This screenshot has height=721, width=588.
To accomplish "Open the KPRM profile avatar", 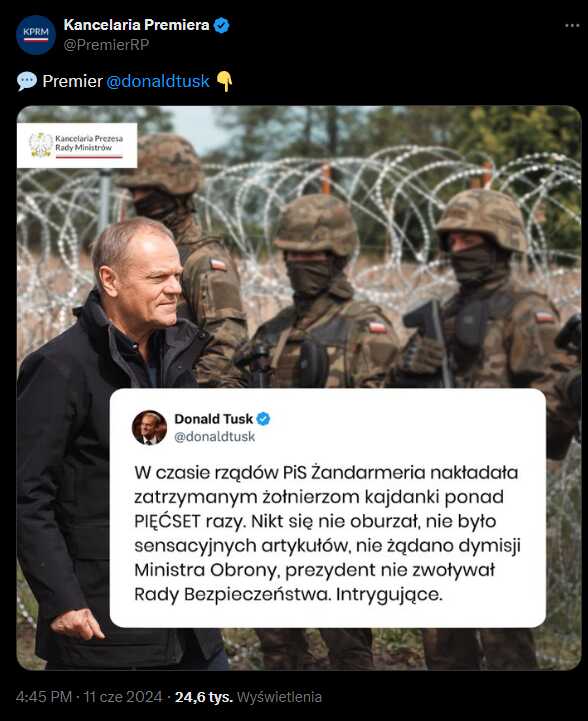I will [x=36, y=35].
